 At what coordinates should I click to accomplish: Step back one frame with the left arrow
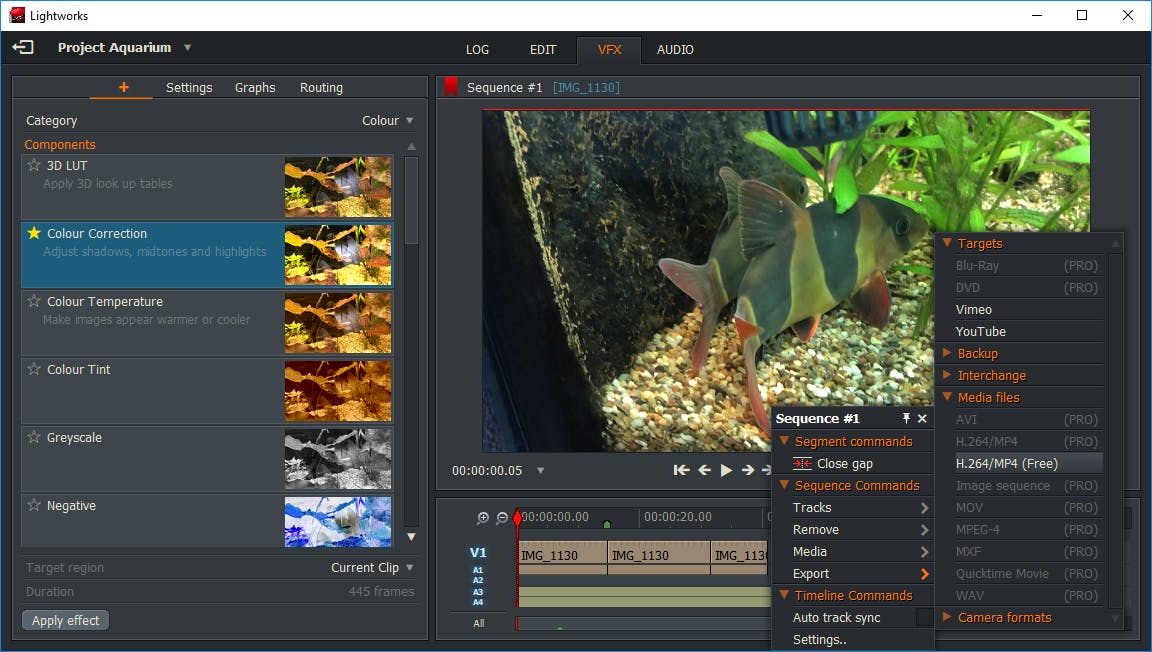pos(704,470)
